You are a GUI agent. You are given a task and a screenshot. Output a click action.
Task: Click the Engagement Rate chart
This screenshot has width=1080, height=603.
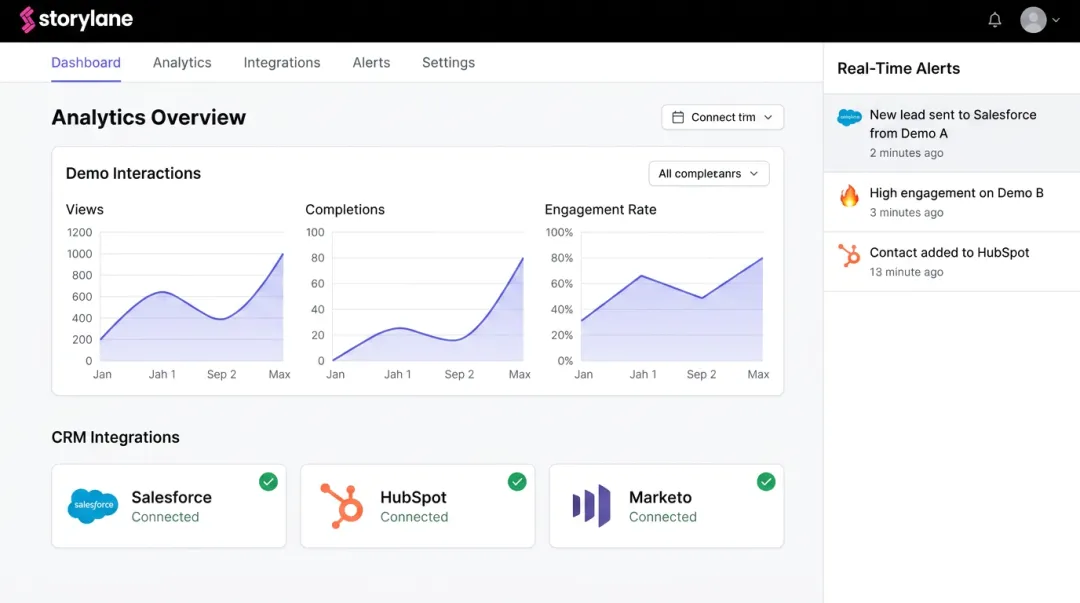[672, 296]
